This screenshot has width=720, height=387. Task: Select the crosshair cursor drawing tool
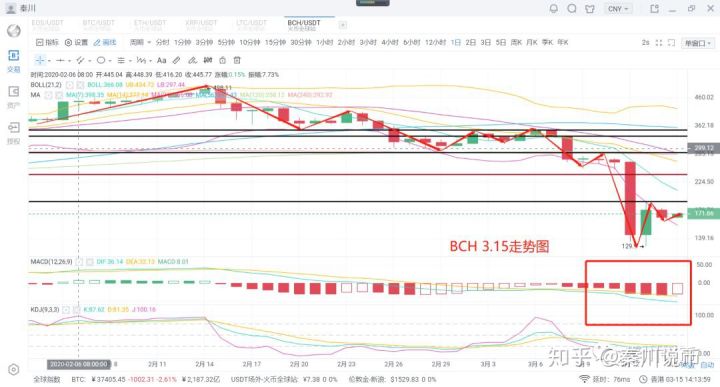tap(40, 60)
